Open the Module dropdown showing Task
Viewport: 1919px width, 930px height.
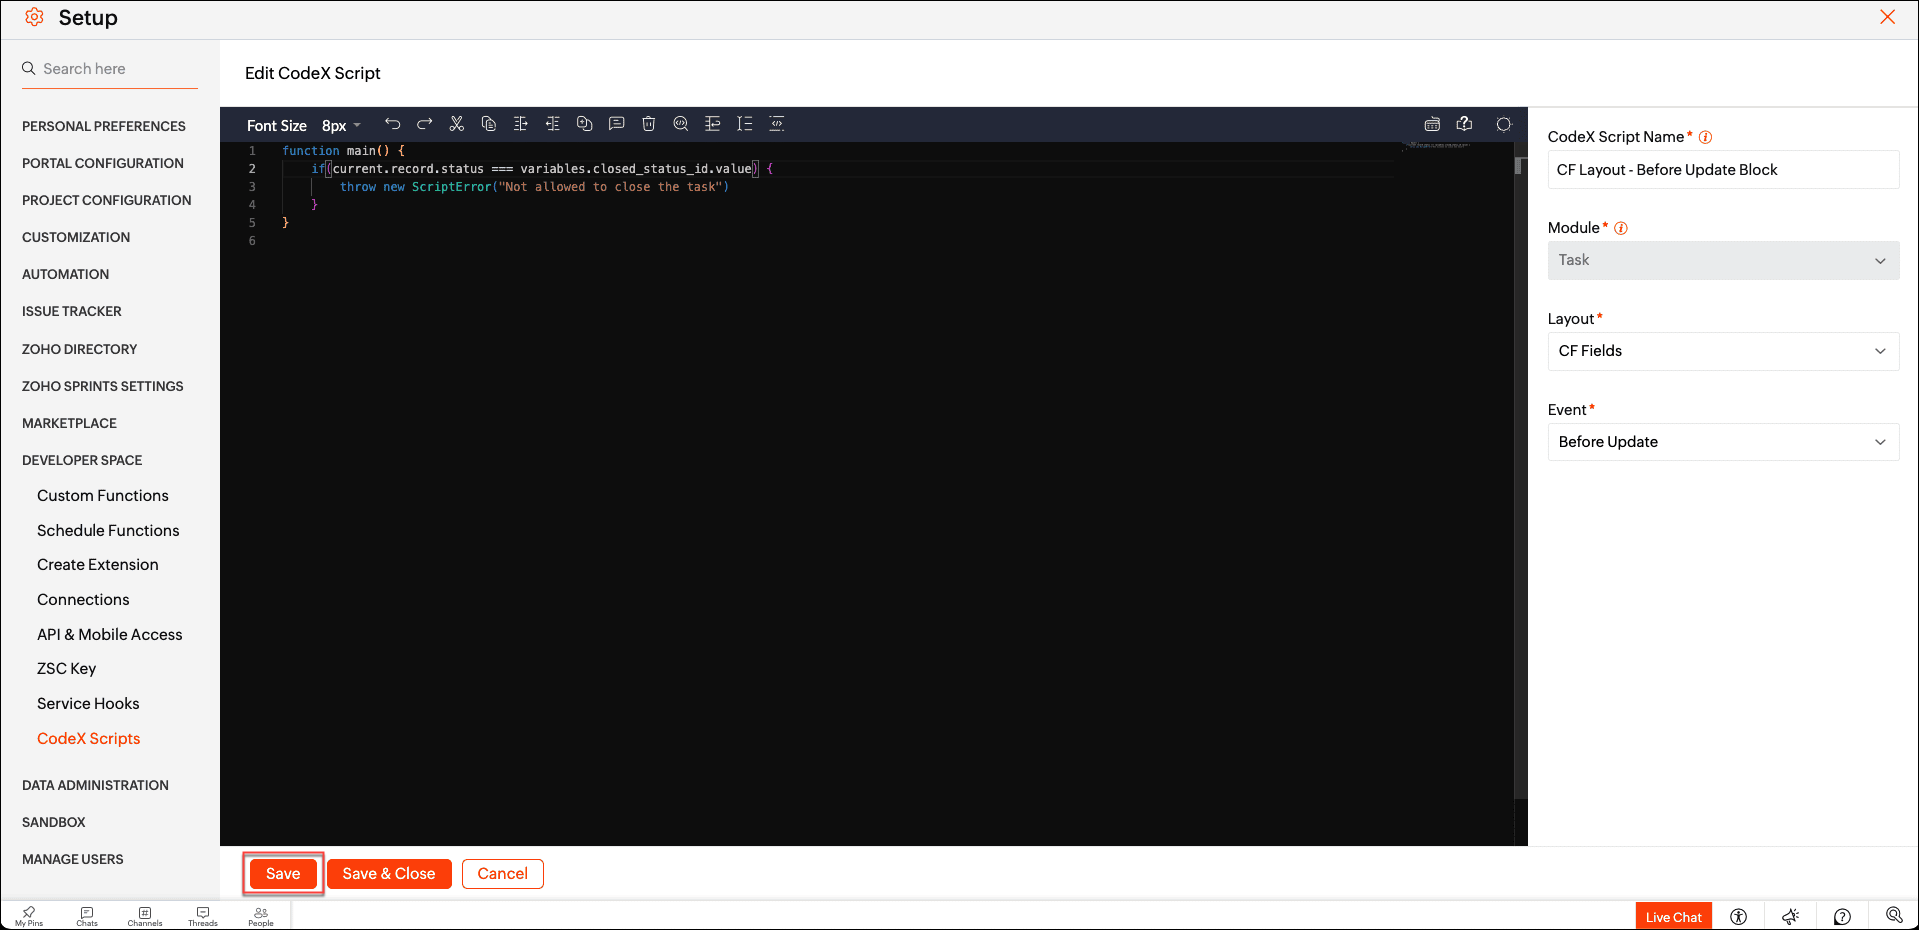pyautogui.click(x=1723, y=261)
